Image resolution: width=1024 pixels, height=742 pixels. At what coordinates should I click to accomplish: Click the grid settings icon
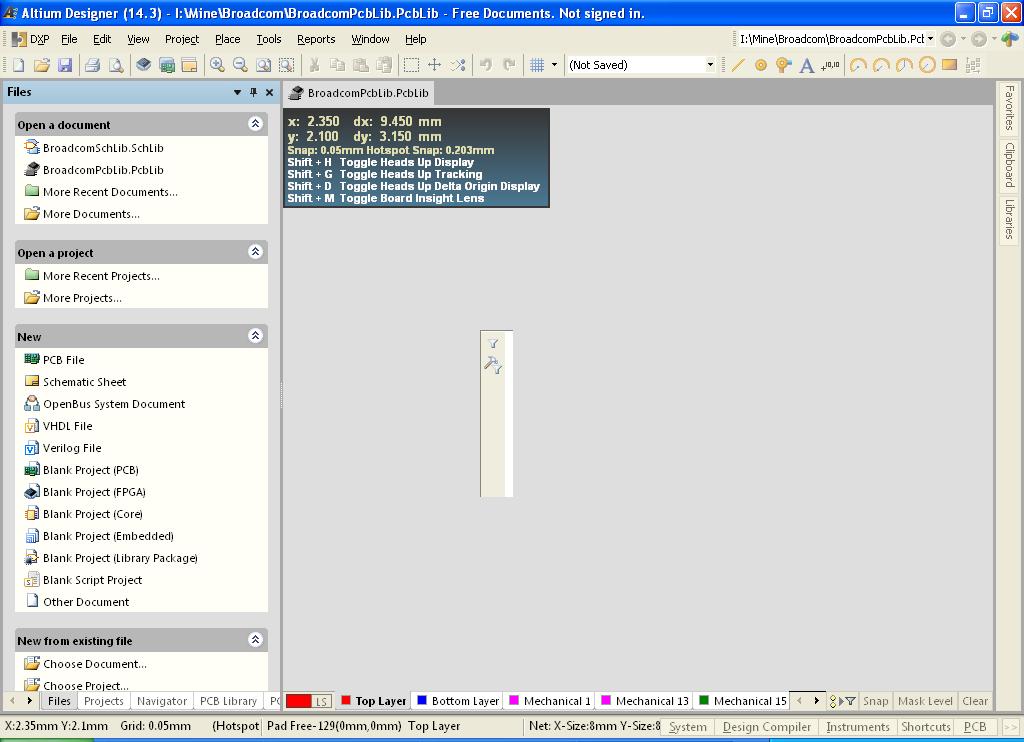tap(537, 65)
